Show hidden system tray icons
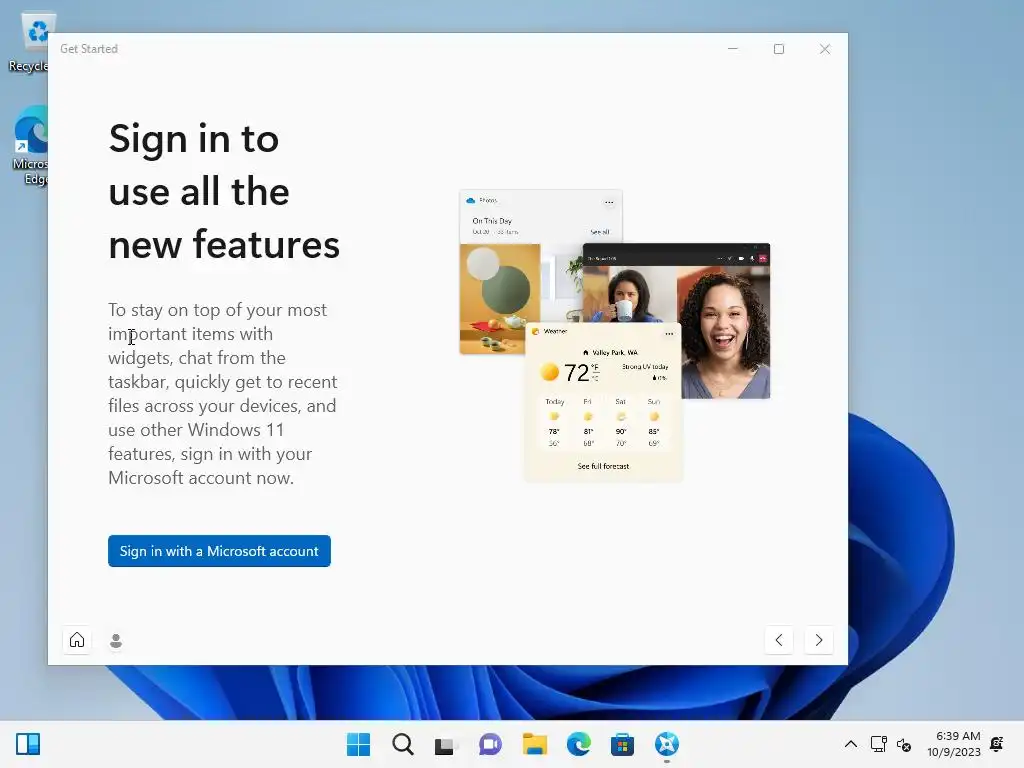 pyautogui.click(x=851, y=744)
